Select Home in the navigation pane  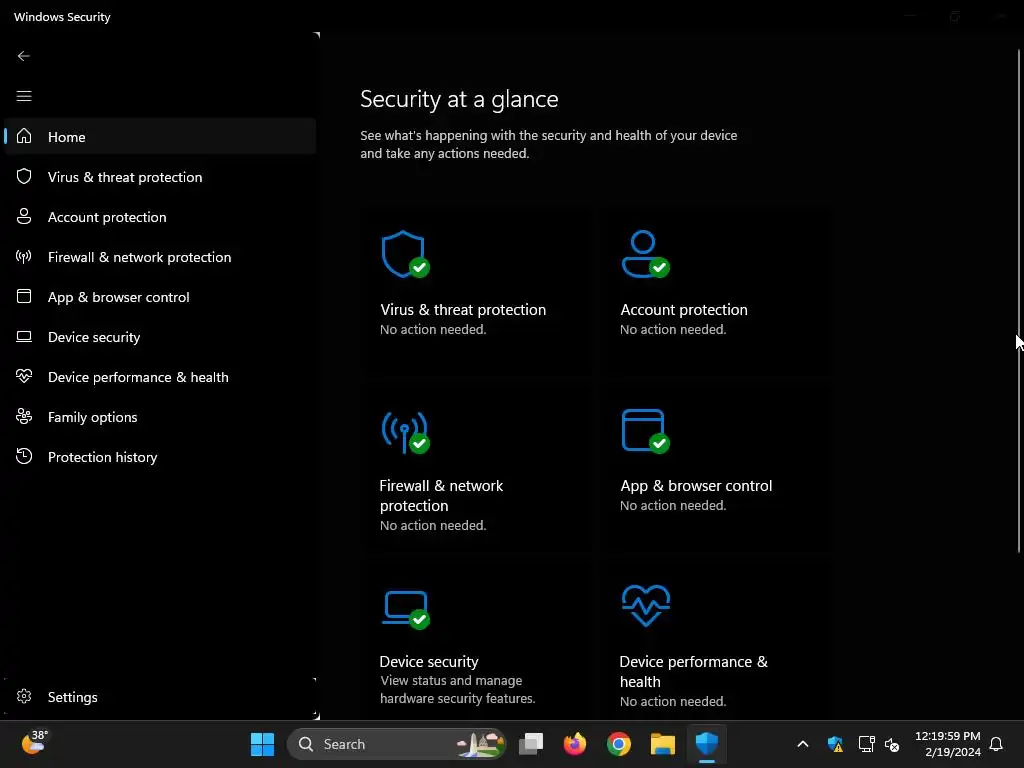[x=161, y=136]
